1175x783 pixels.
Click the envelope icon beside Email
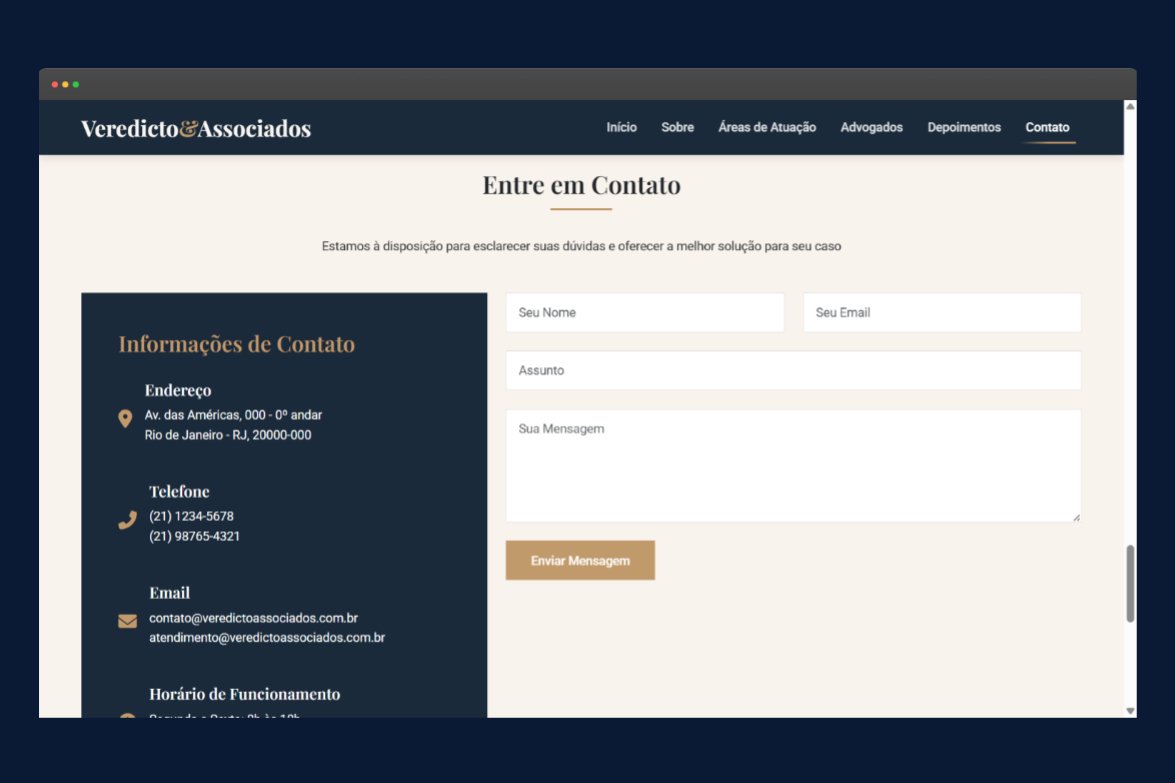coord(127,620)
